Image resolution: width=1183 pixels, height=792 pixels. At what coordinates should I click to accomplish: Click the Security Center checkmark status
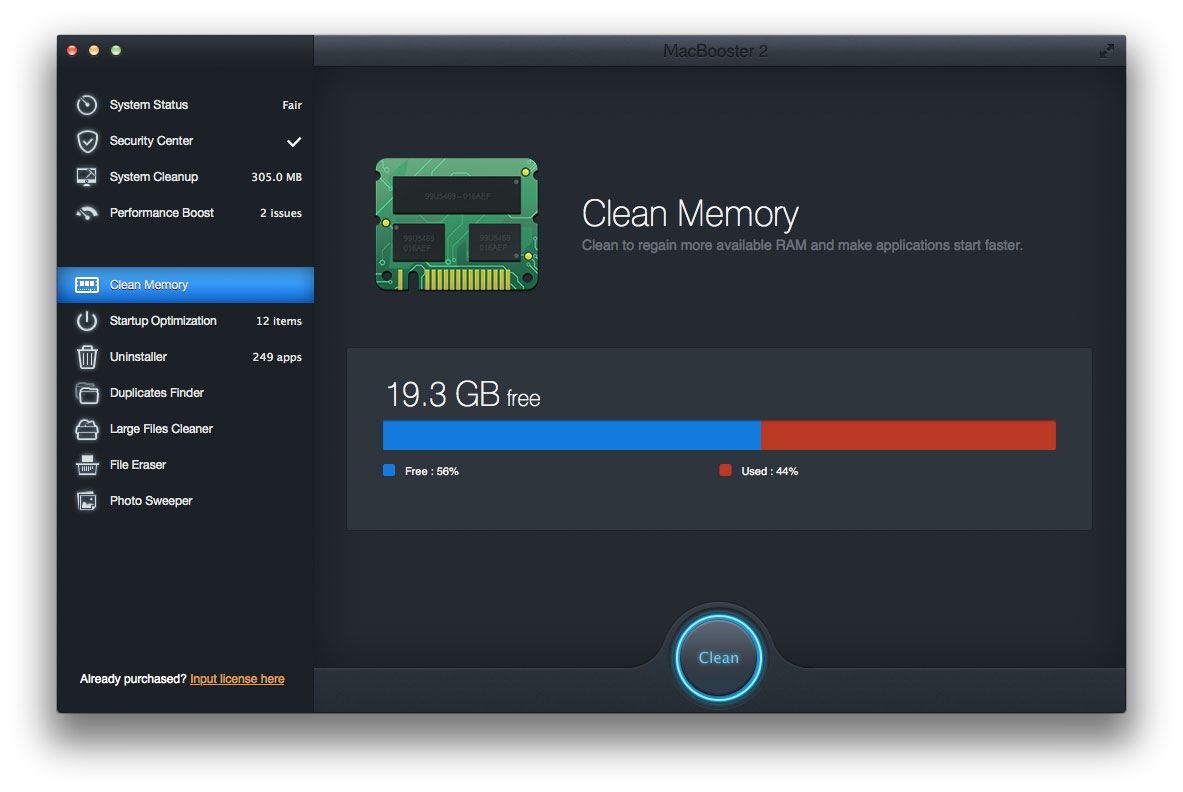(293, 141)
